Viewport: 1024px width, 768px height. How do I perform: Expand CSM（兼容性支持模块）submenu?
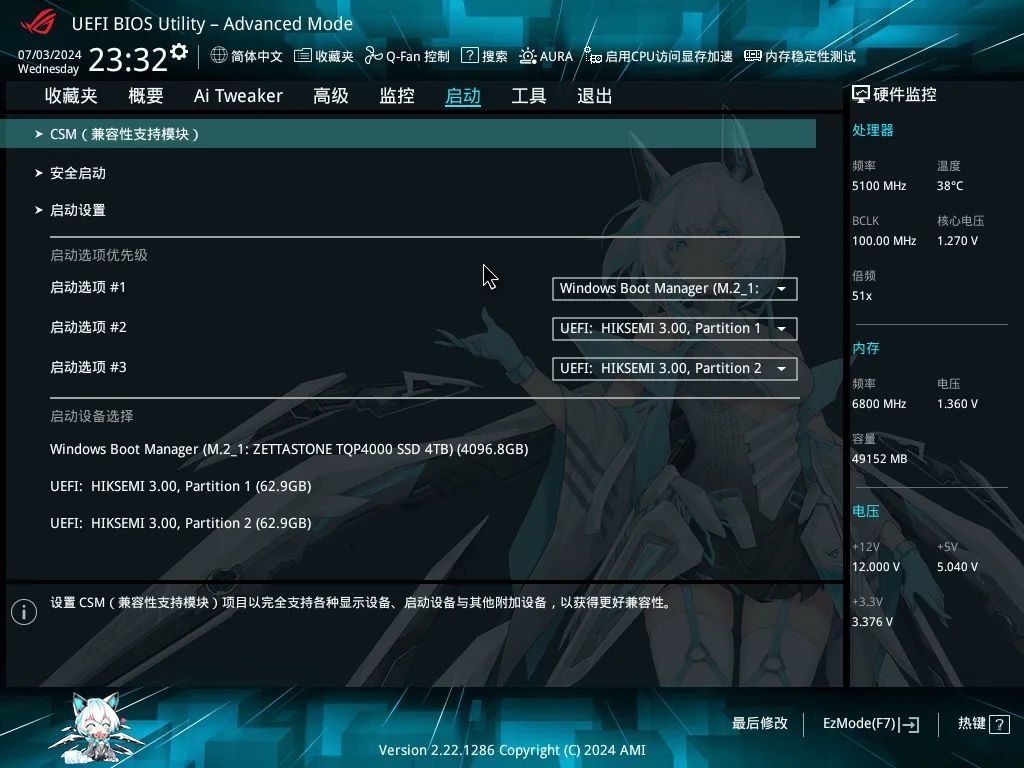pyautogui.click(x=408, y=134)
